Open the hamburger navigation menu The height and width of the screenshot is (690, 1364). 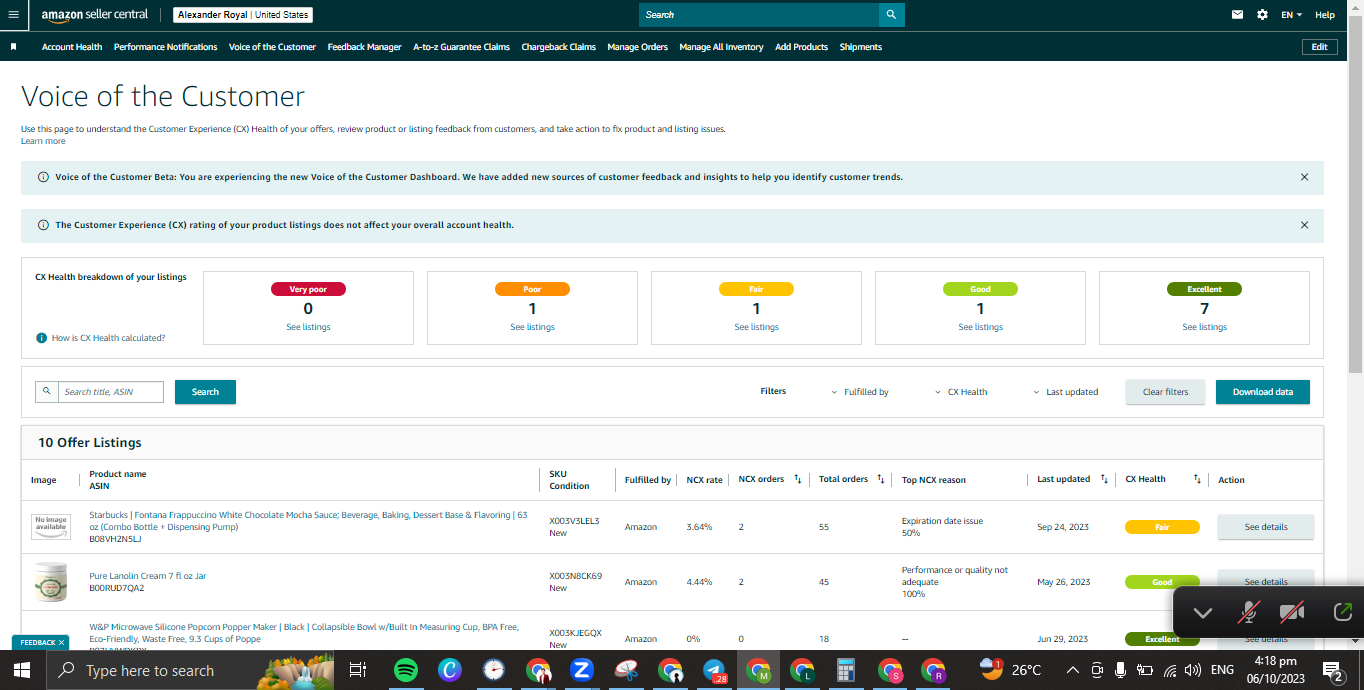(13, 15)
